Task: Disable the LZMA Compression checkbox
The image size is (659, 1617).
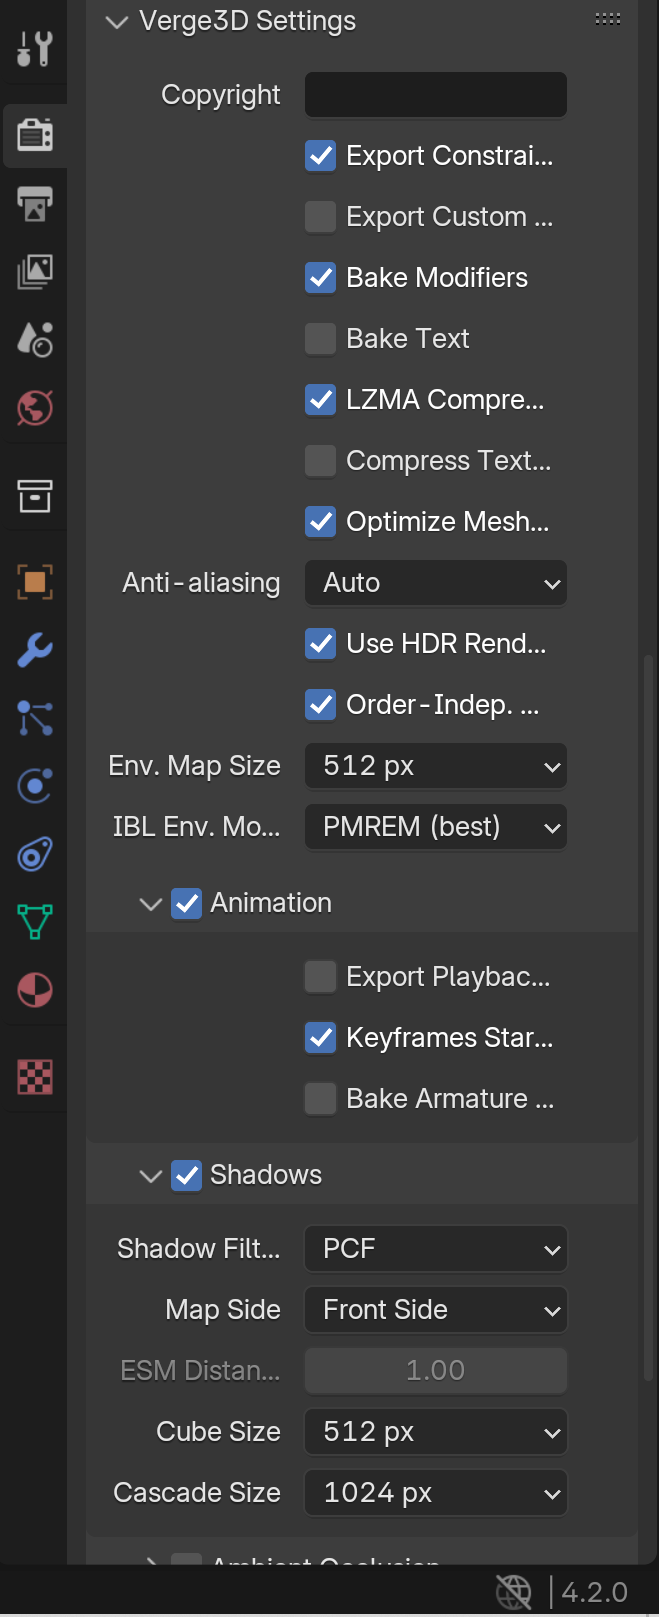Action: tap(320, 400)
